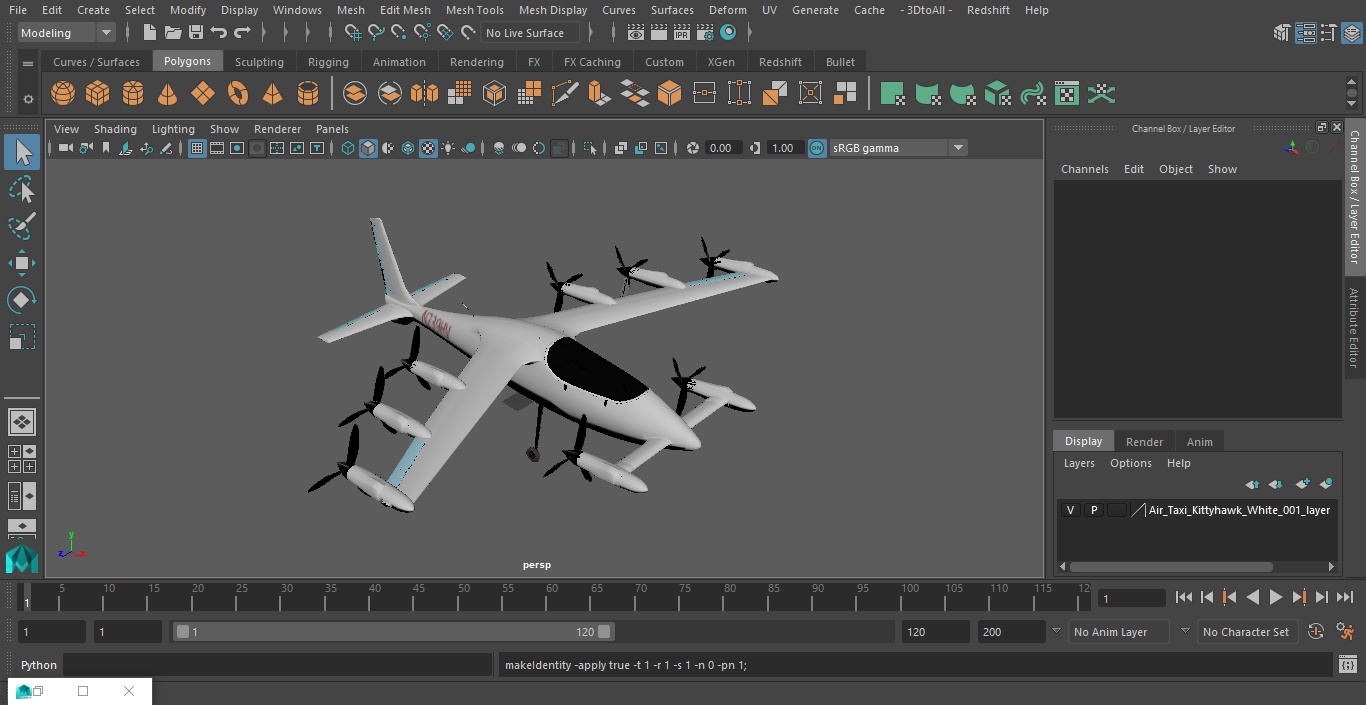Click the New Scene icon

[x=149, y=33]
